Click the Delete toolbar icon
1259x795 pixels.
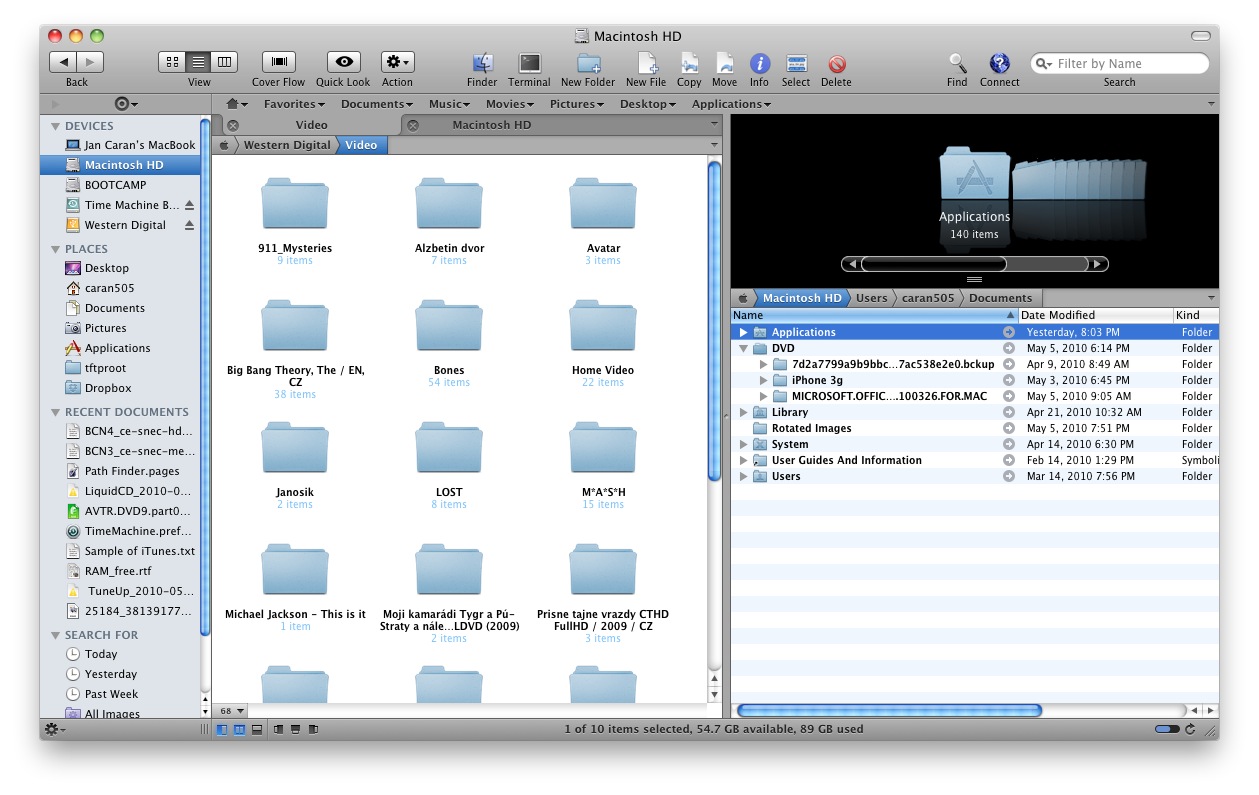836,63
